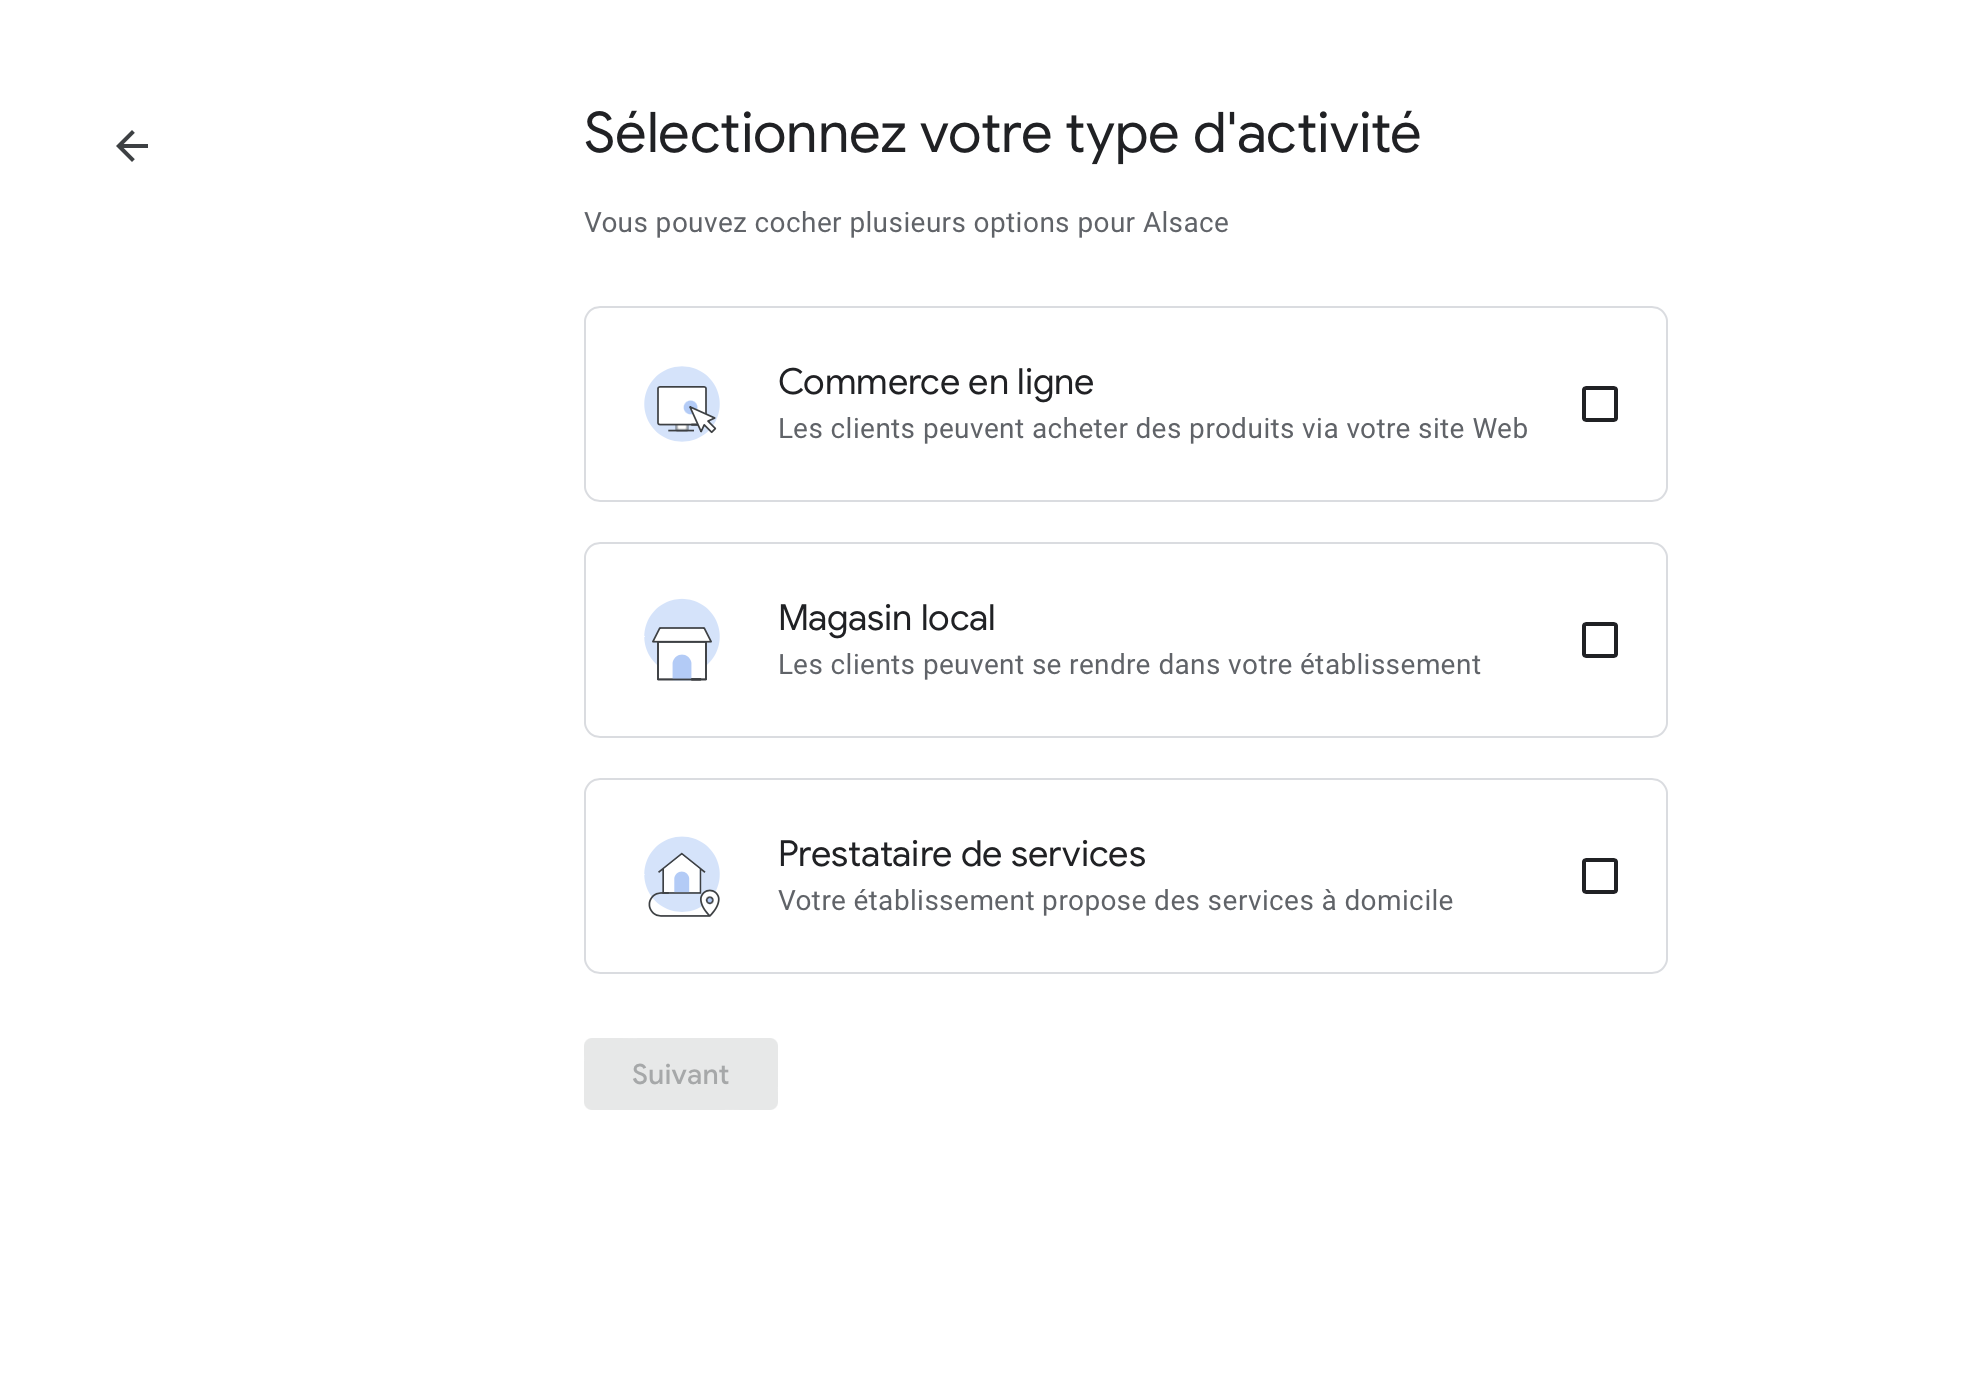Click the word Alsace in the subtitle
1974x1386 pixels.
click(1185, 223)
